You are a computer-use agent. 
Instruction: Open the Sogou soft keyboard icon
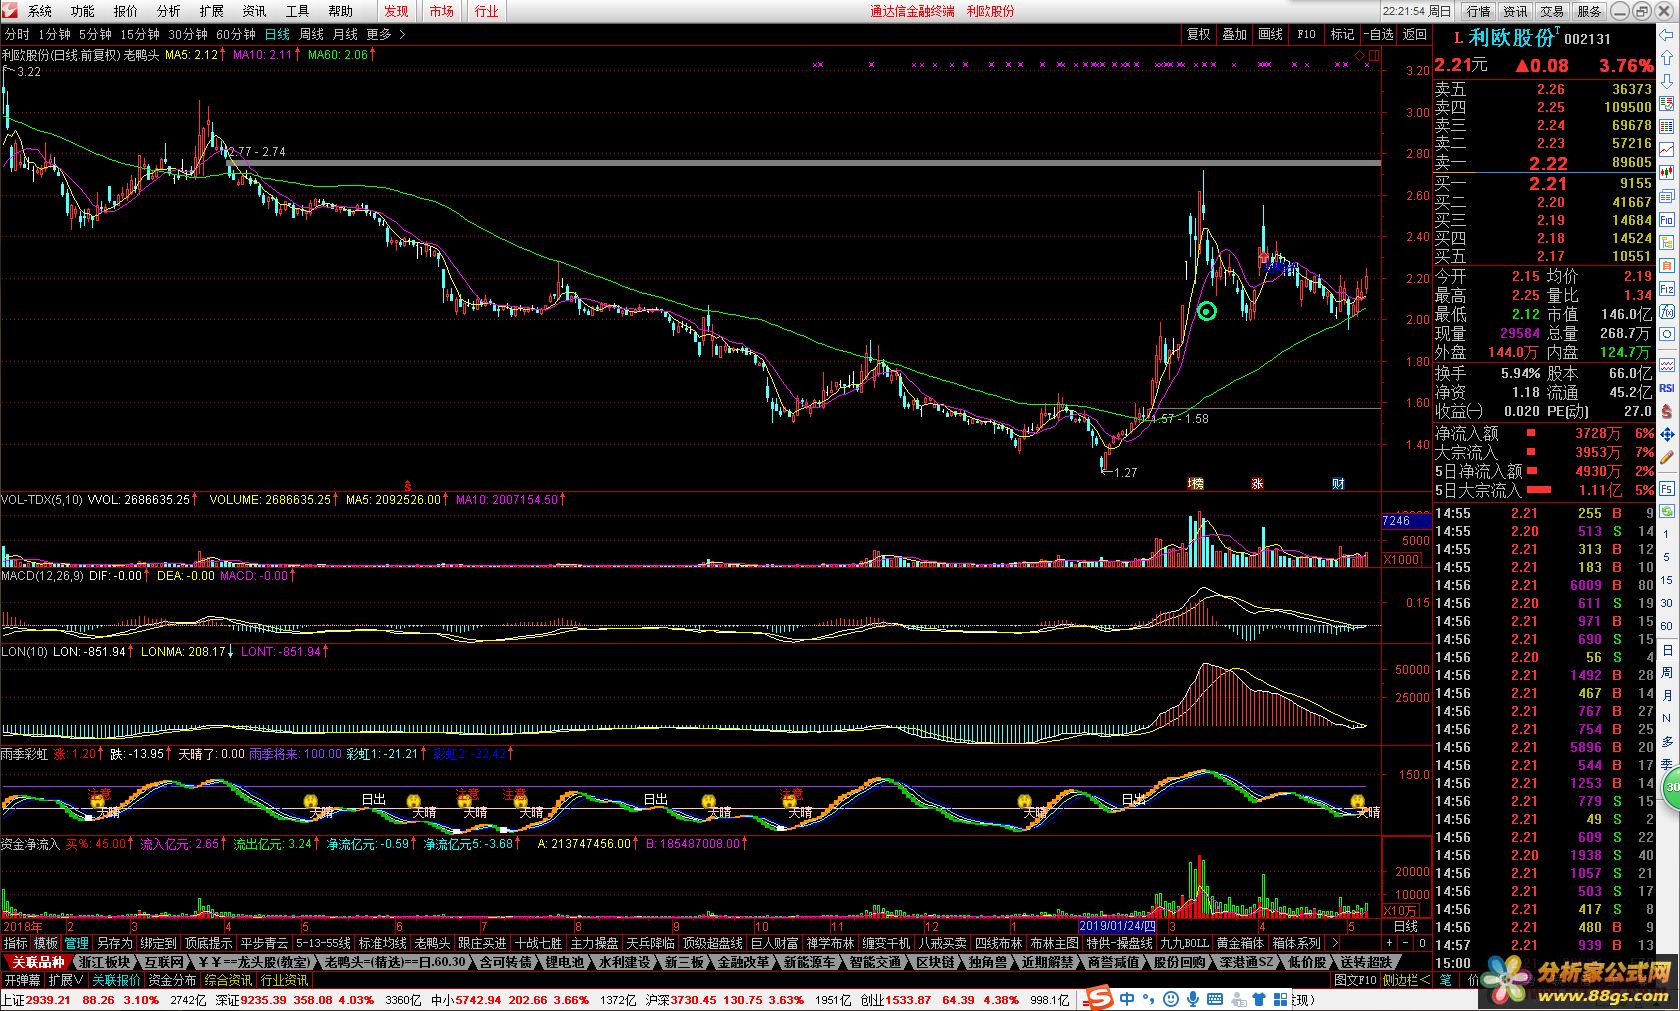pyautogui.click(x=1213, y=998)
